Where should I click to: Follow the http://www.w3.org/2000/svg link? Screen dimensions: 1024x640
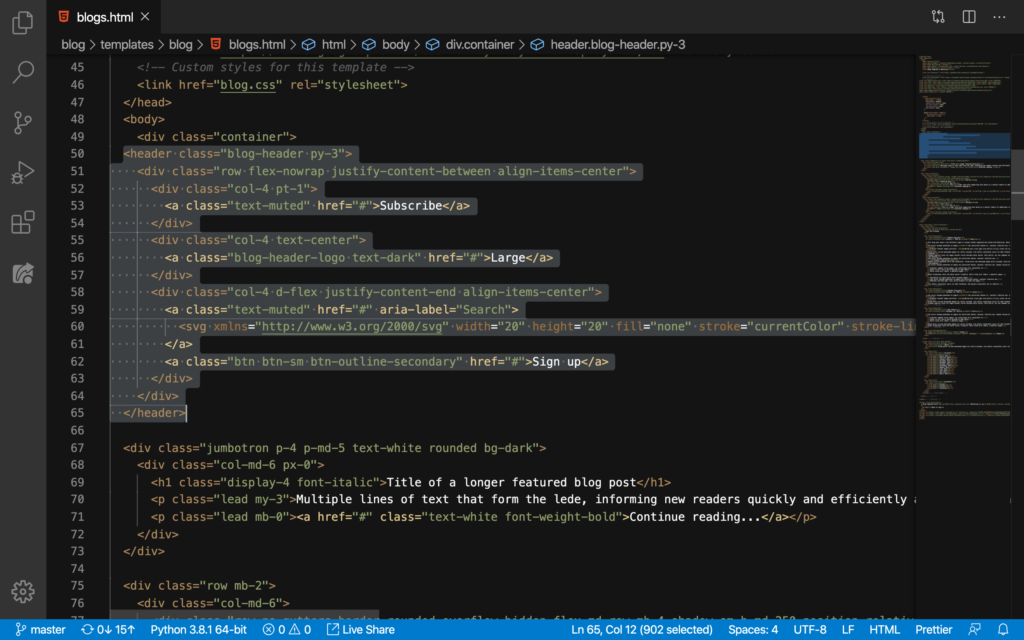[352, 327]
